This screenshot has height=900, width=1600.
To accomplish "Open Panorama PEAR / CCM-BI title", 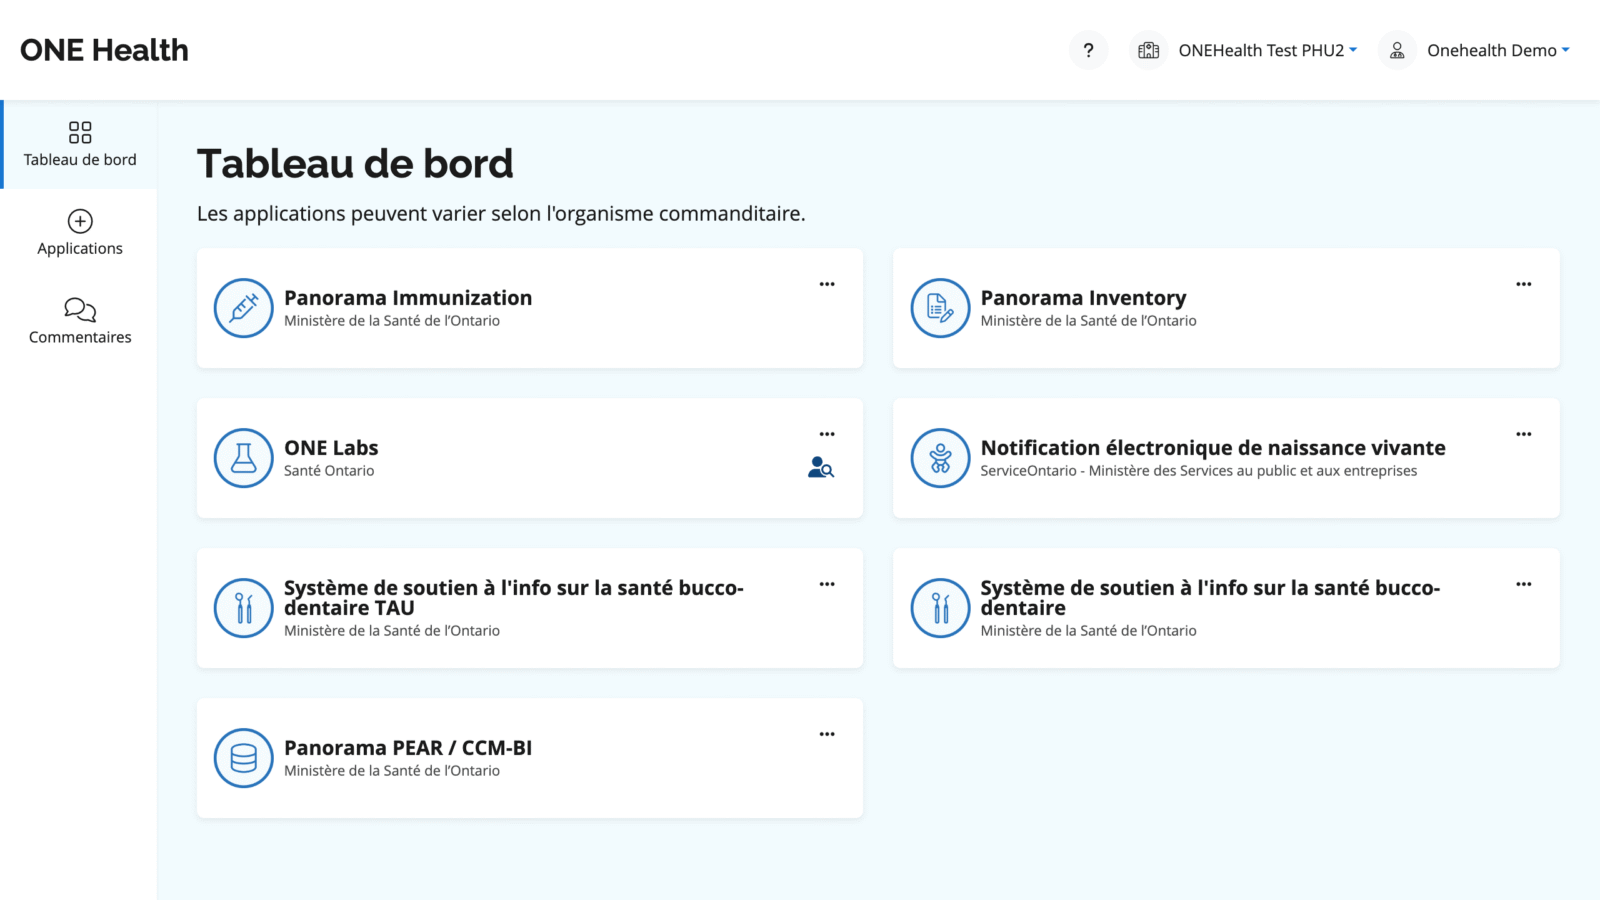I will pos(408,748).
